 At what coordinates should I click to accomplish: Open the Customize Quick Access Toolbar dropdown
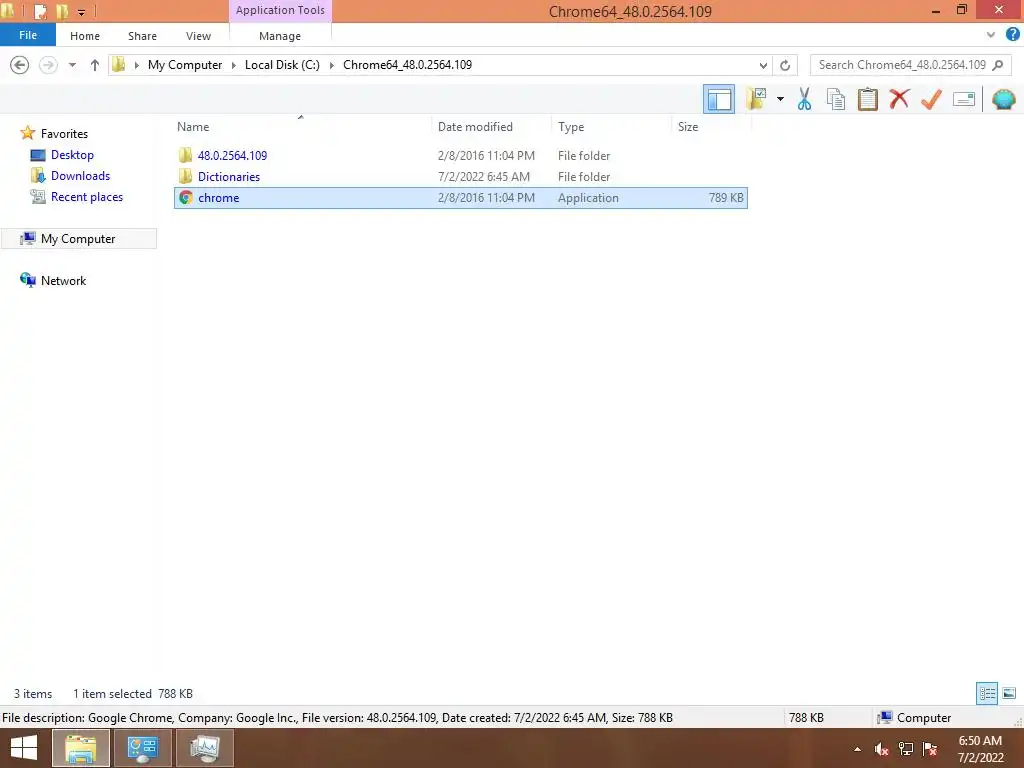coord(82,12)
